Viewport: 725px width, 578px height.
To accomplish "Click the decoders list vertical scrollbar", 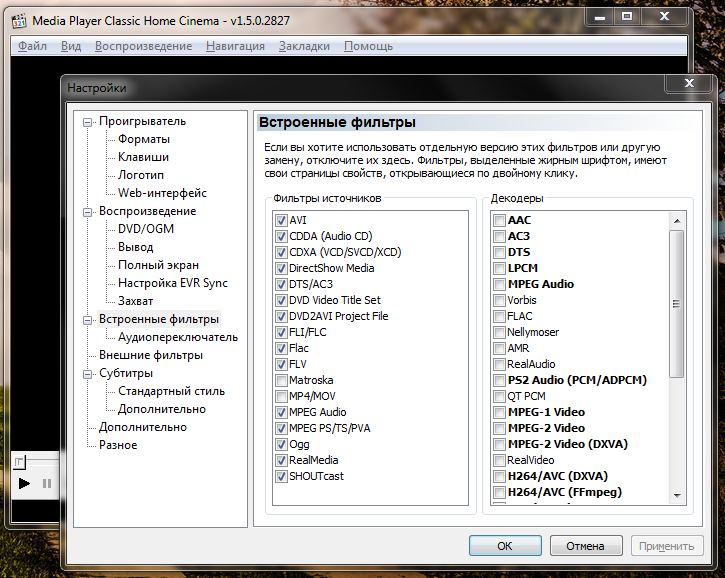I will [x=677, y=300].
